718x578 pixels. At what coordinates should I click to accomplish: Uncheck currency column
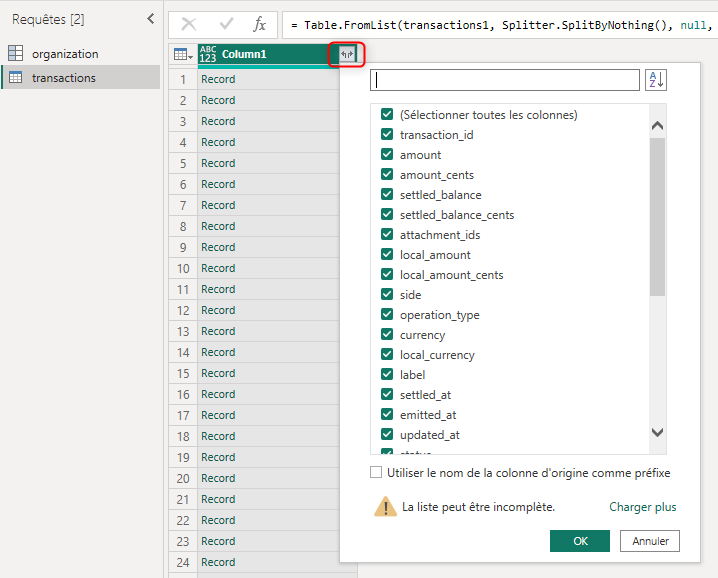tap(387, 334)
